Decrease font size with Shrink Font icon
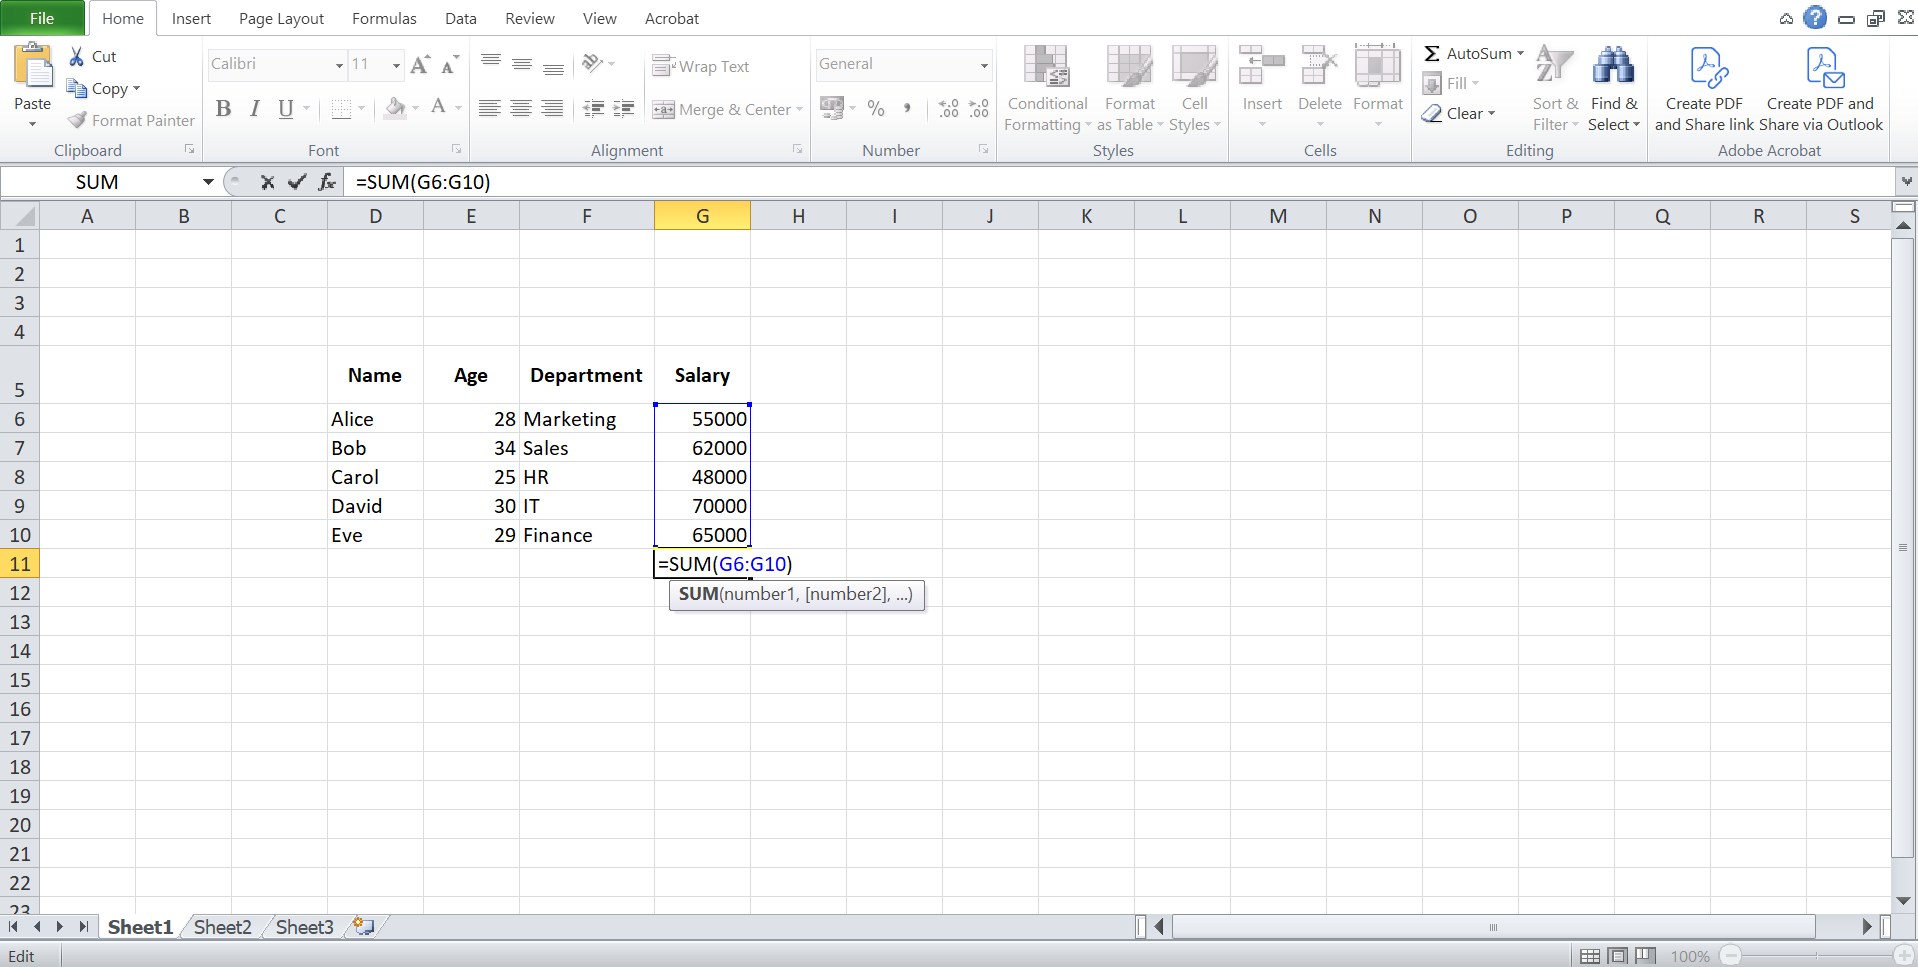This screenshot has width=1918, height=967. (x=451, y=64)
